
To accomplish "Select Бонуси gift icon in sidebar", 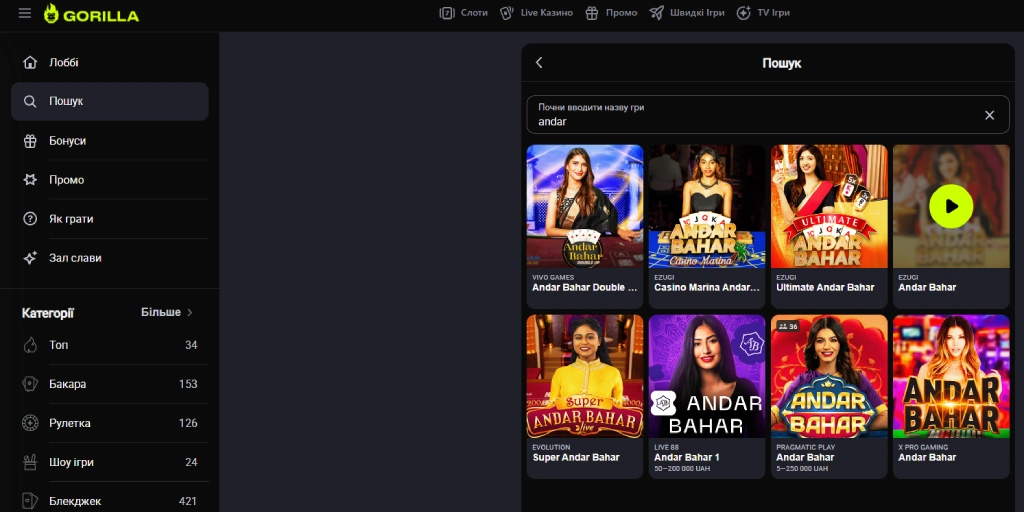I will (30, 141).
